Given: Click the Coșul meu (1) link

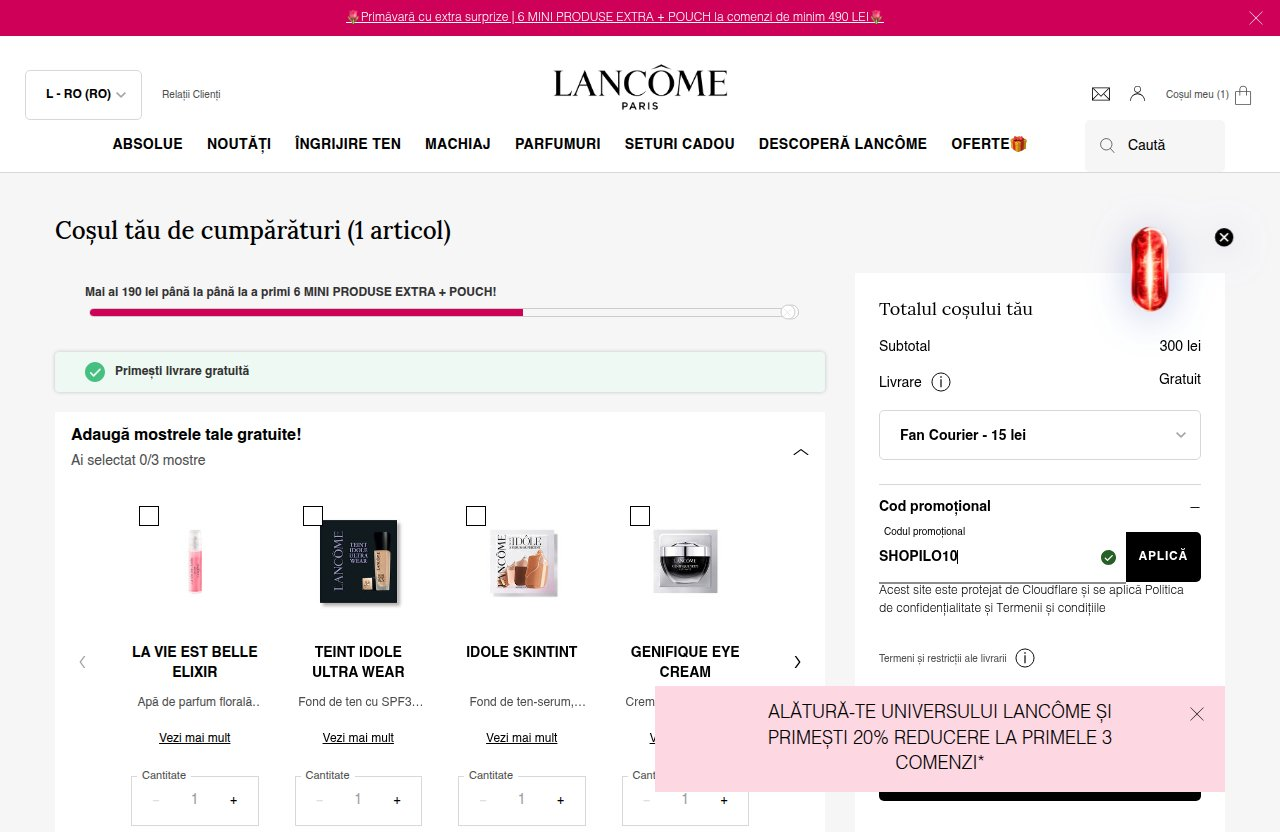Looking at the screenshot, I should tap(1197, 95).
